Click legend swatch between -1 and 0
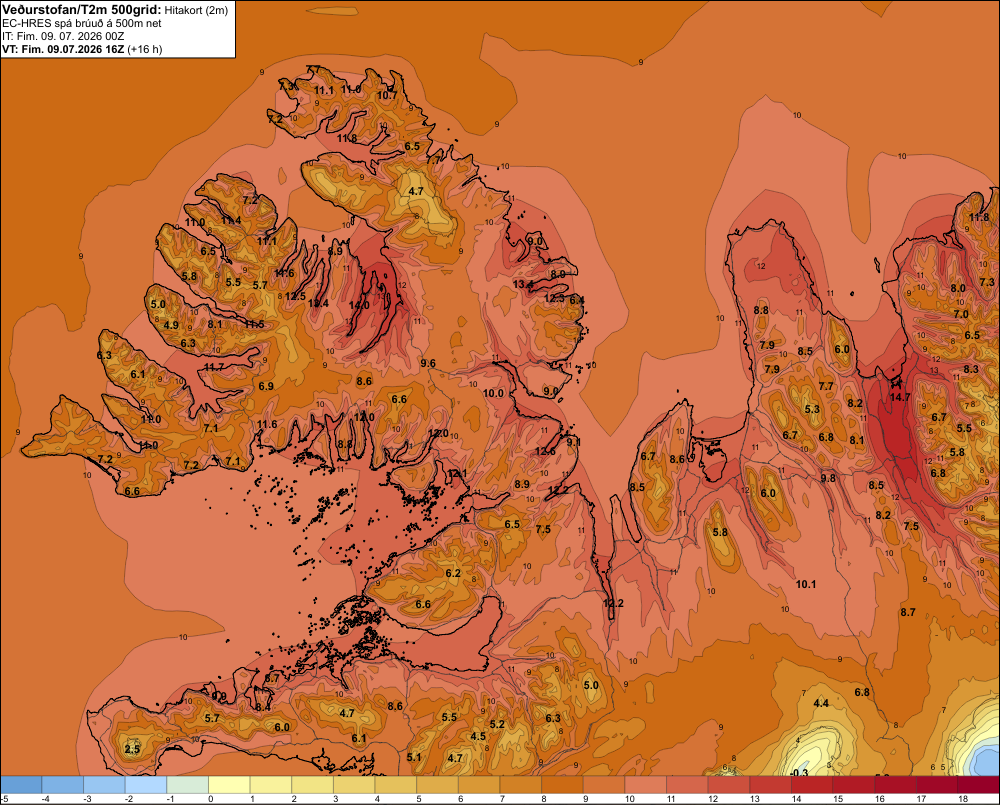 tap(188, 785)
